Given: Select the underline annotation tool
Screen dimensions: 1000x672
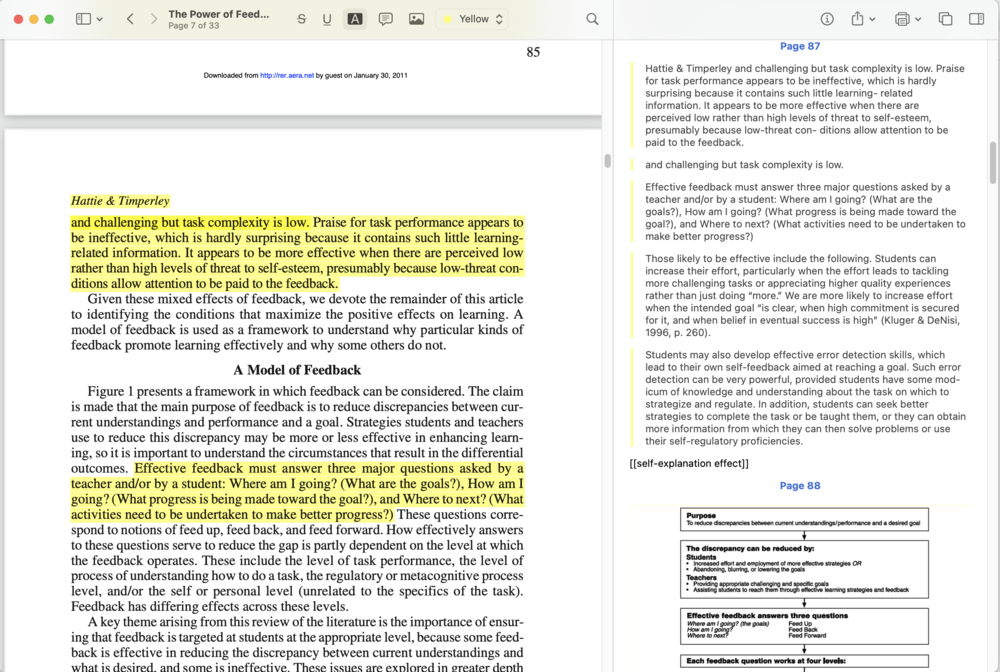Looking at the screenshot, I should [327, 19].
